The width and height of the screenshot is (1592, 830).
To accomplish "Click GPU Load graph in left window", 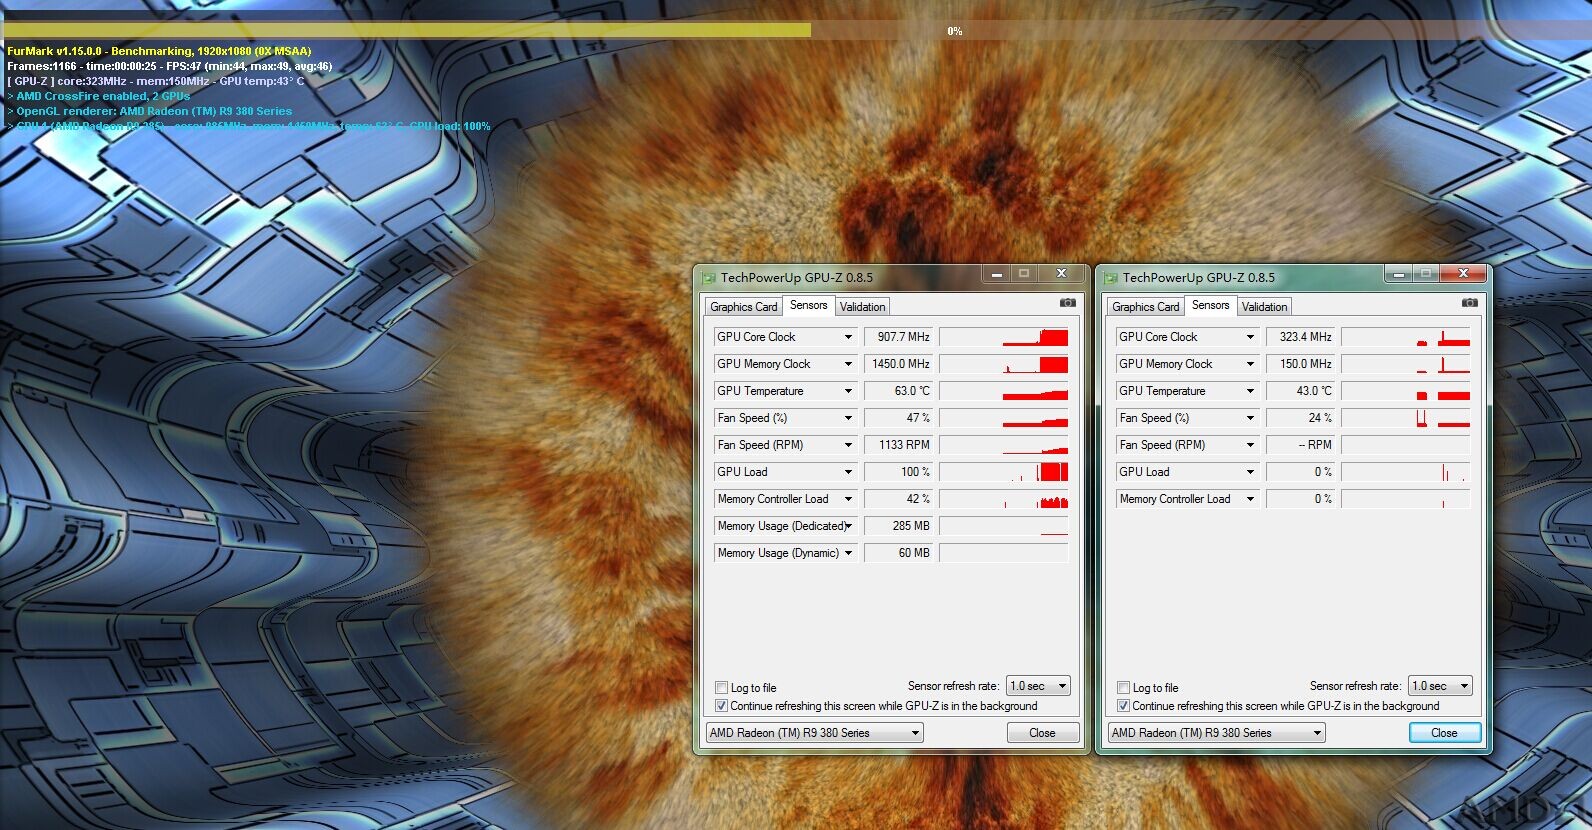I will click(x=1004, y=472).
